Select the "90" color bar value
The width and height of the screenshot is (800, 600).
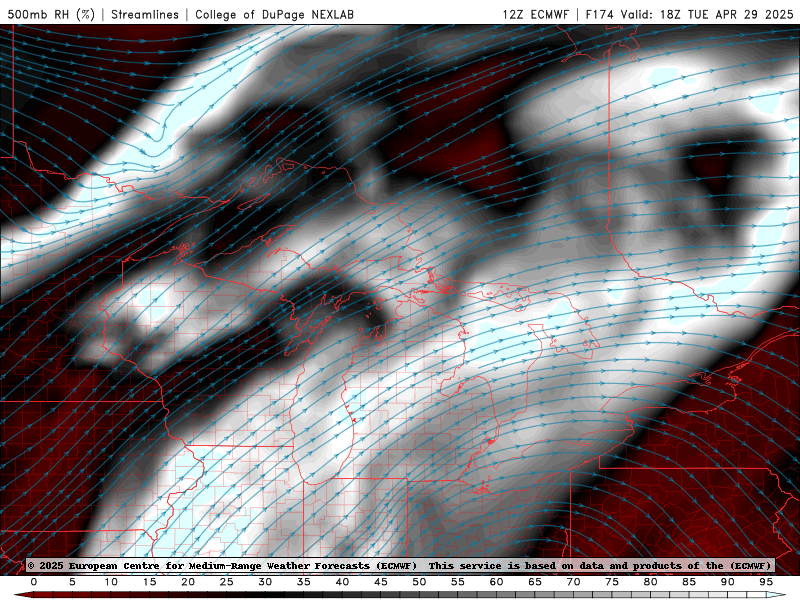(x=728, y=582)
